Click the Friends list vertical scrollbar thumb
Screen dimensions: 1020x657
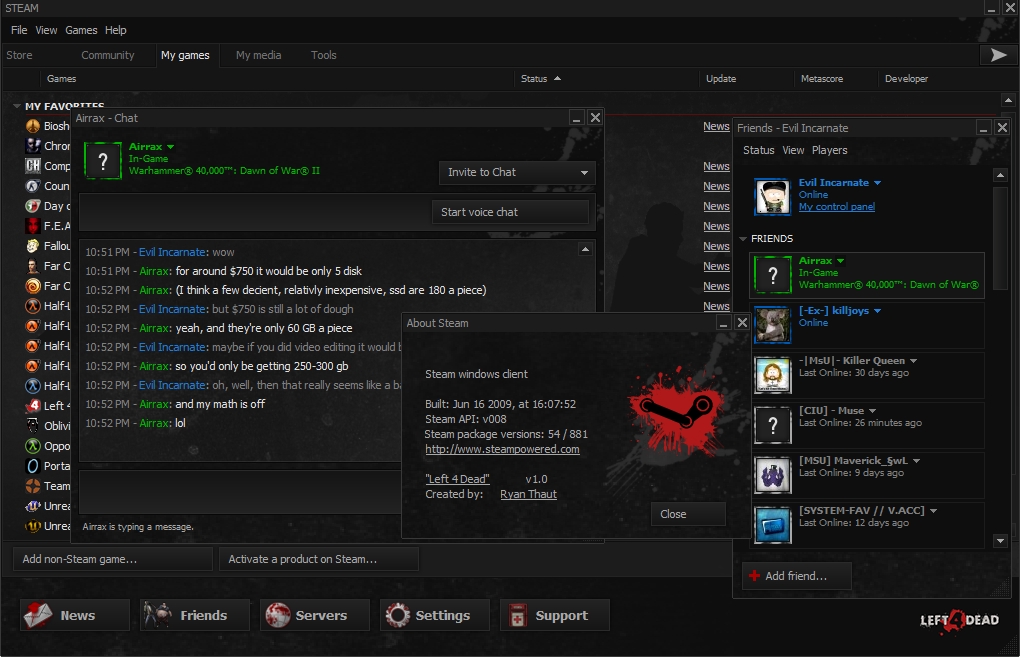click(1000, 237)
